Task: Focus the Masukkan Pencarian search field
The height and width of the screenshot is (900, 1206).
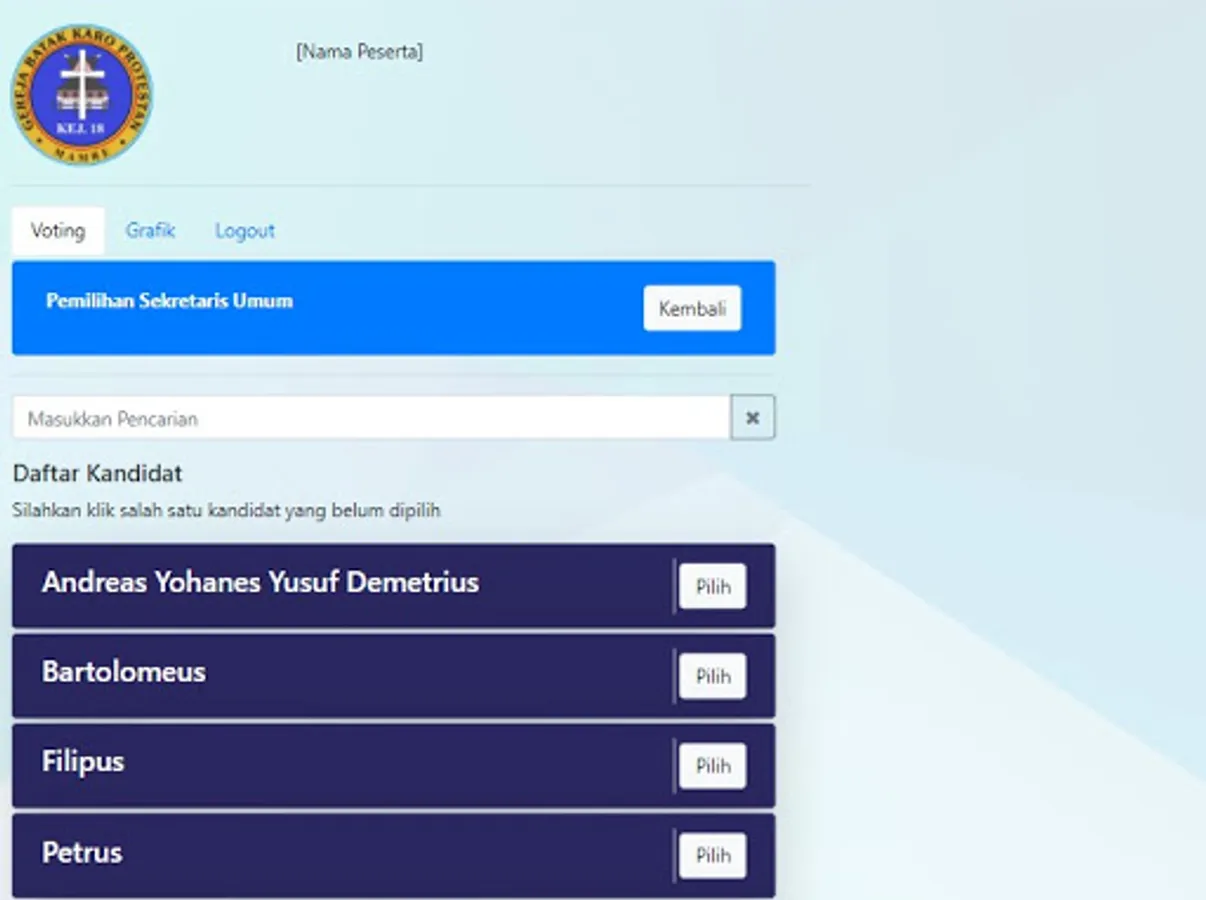Action: tap(371, 418)
